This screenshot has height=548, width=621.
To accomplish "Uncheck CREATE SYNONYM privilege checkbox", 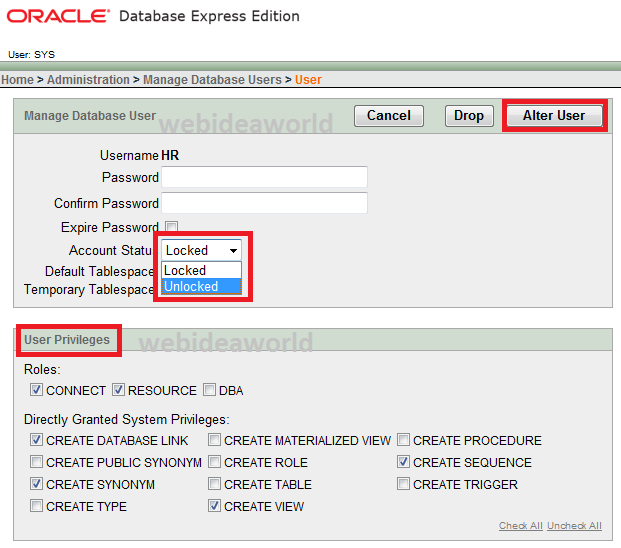I will click(36, 483).
